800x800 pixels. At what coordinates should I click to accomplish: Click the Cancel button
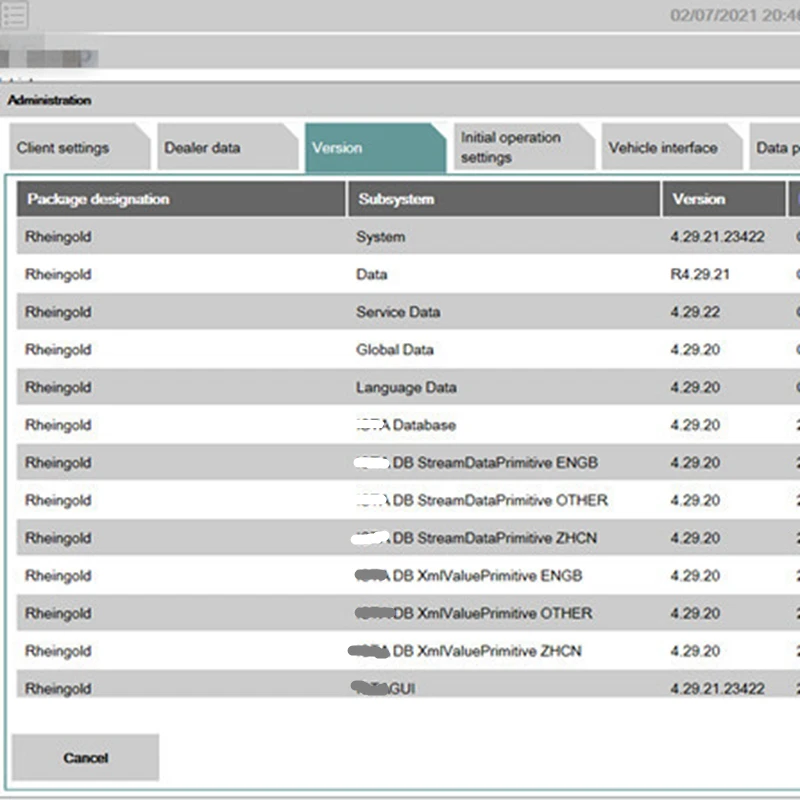tap(85, 758)
